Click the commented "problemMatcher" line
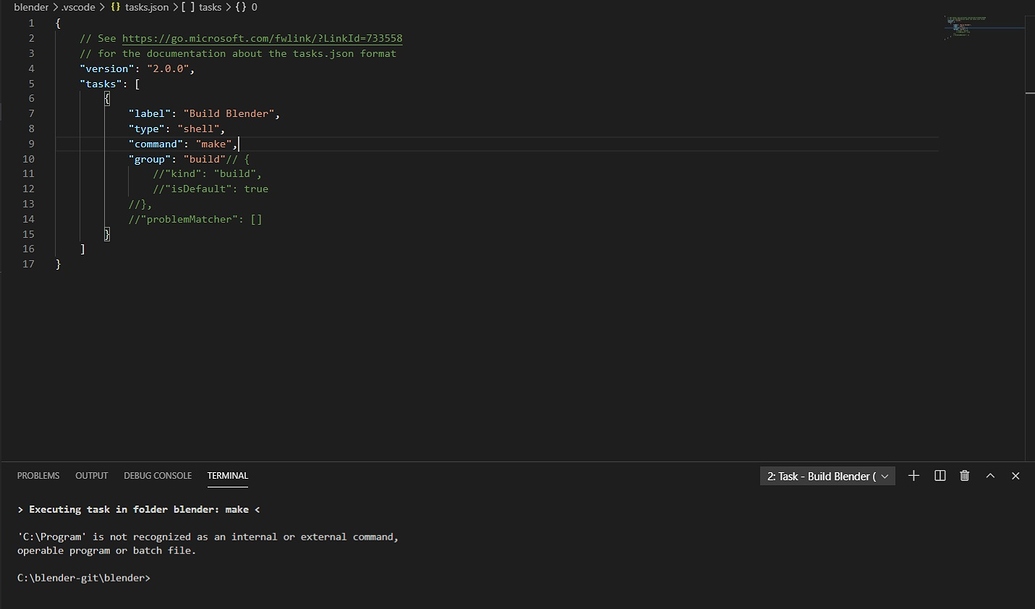The width and height of the screenshot is (1035, 609). [195, 219]
